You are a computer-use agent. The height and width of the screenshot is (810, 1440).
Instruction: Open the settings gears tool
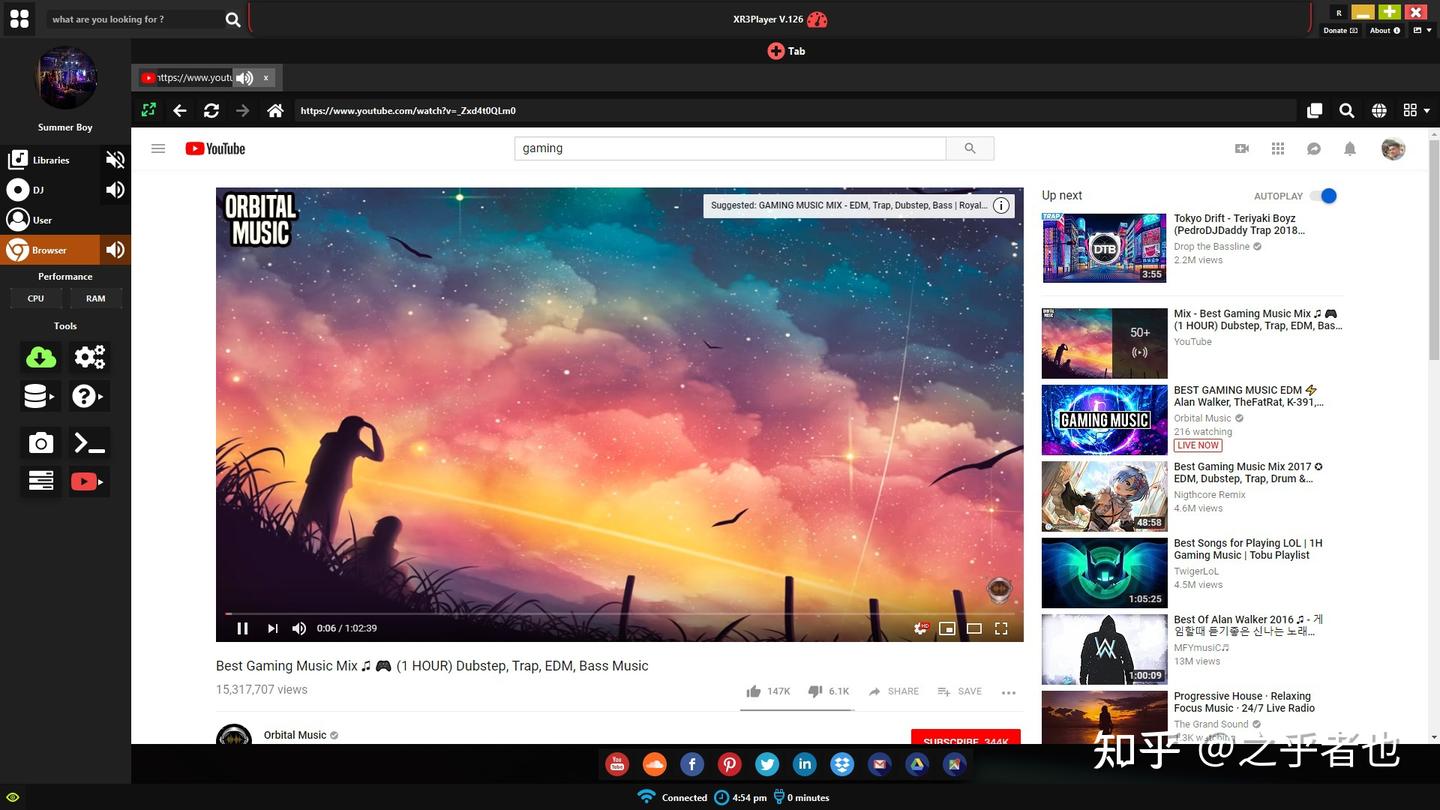90,357
